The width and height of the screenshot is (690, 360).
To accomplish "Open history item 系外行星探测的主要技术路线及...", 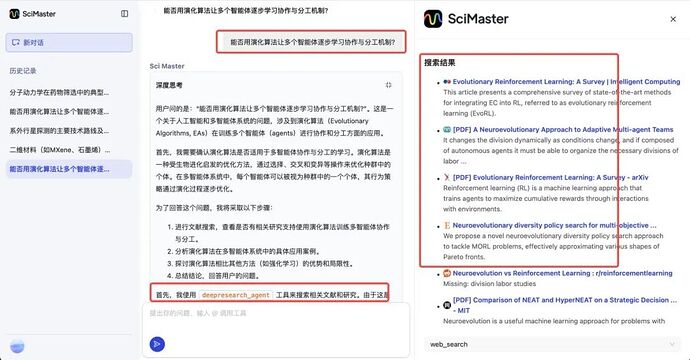I will click(59, 131).
